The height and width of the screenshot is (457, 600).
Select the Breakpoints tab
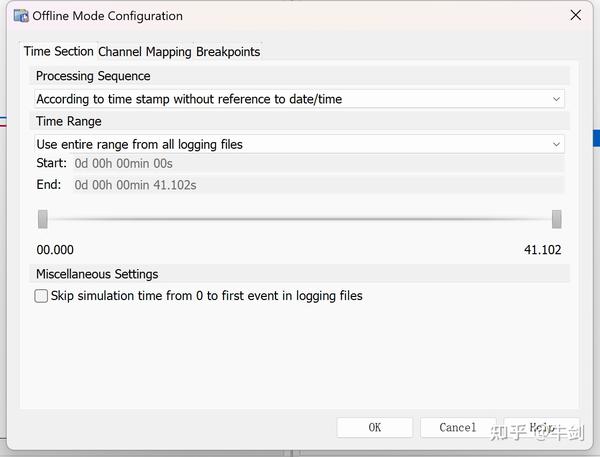click(228, 52)
